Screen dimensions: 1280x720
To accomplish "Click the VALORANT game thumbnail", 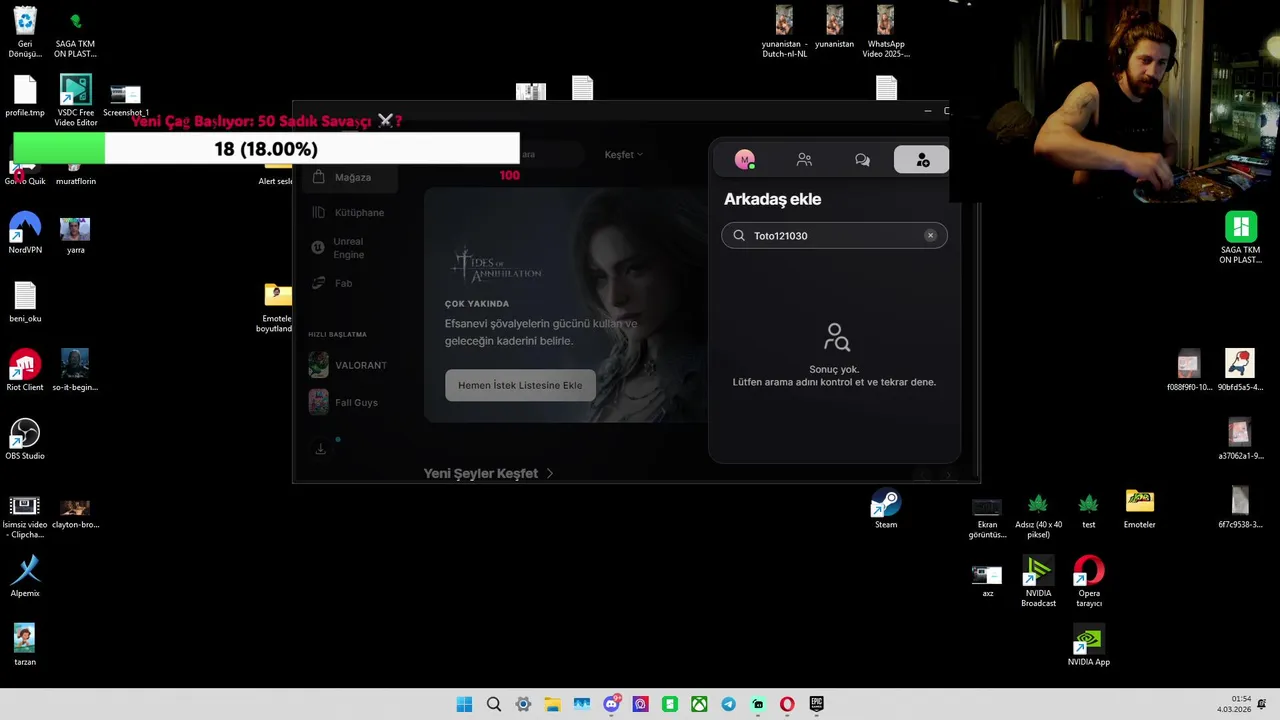I will (318, 365).
